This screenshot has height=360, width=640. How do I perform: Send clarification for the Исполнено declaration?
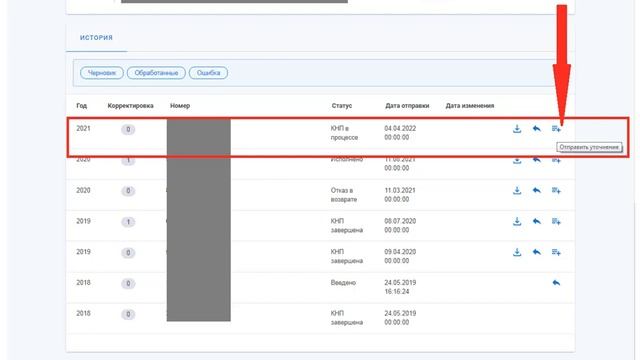click(556, 160)
